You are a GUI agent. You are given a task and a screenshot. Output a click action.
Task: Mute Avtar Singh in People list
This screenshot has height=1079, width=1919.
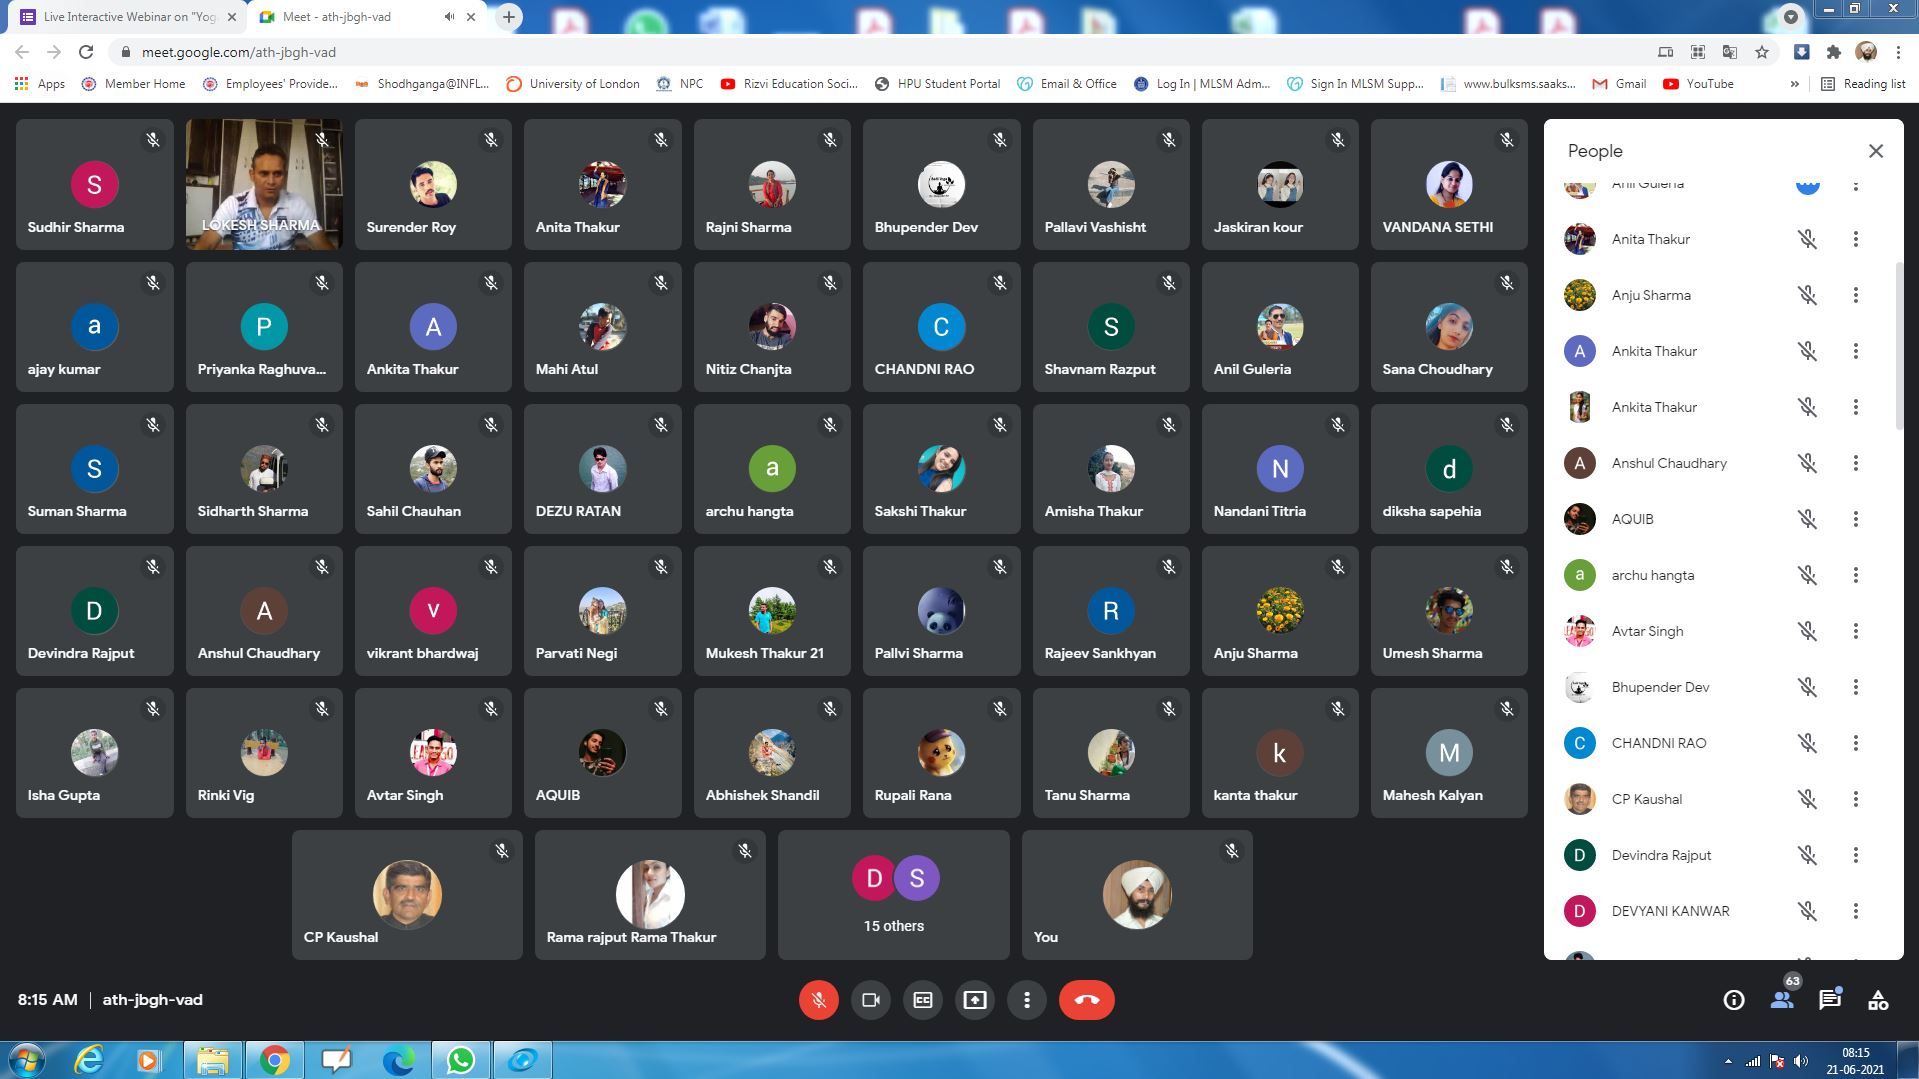click(x=1807, y=631)
